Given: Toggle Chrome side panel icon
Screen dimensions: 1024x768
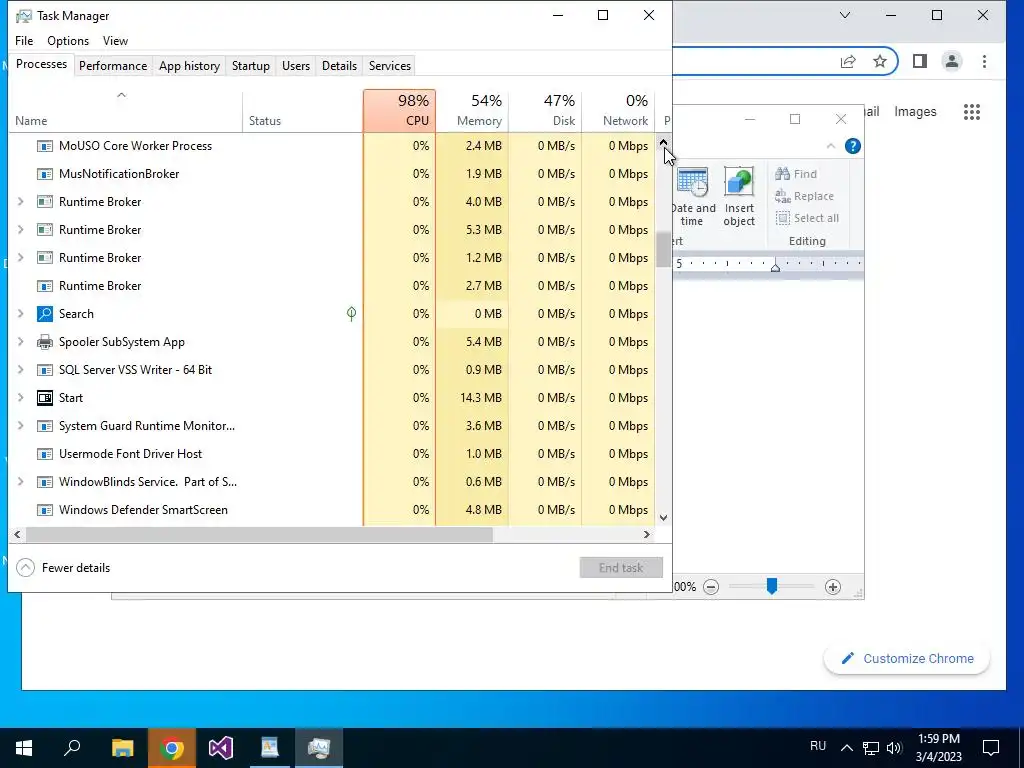Looking at the screenshot, I should (920, 61).
